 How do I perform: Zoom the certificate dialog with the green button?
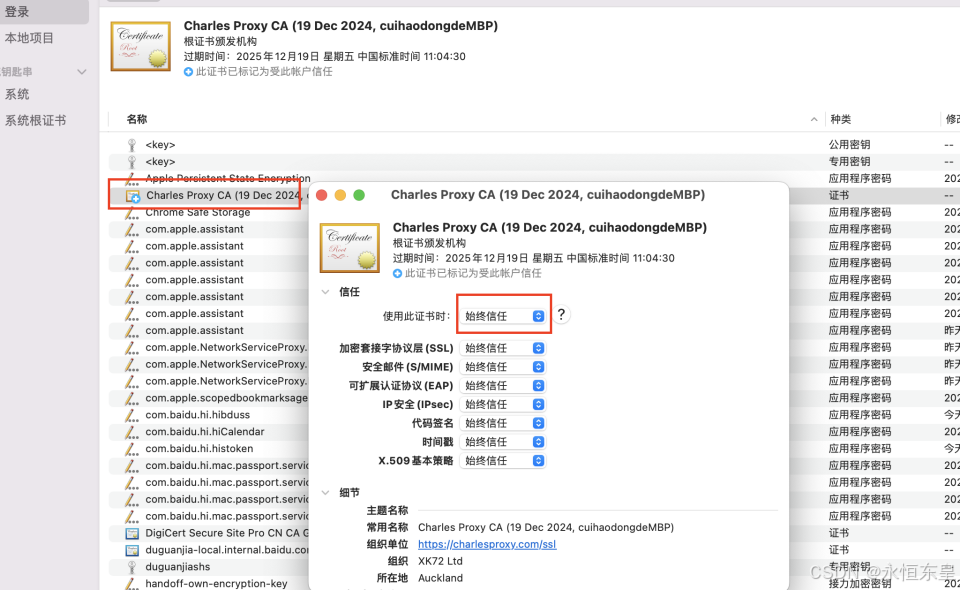359,195
